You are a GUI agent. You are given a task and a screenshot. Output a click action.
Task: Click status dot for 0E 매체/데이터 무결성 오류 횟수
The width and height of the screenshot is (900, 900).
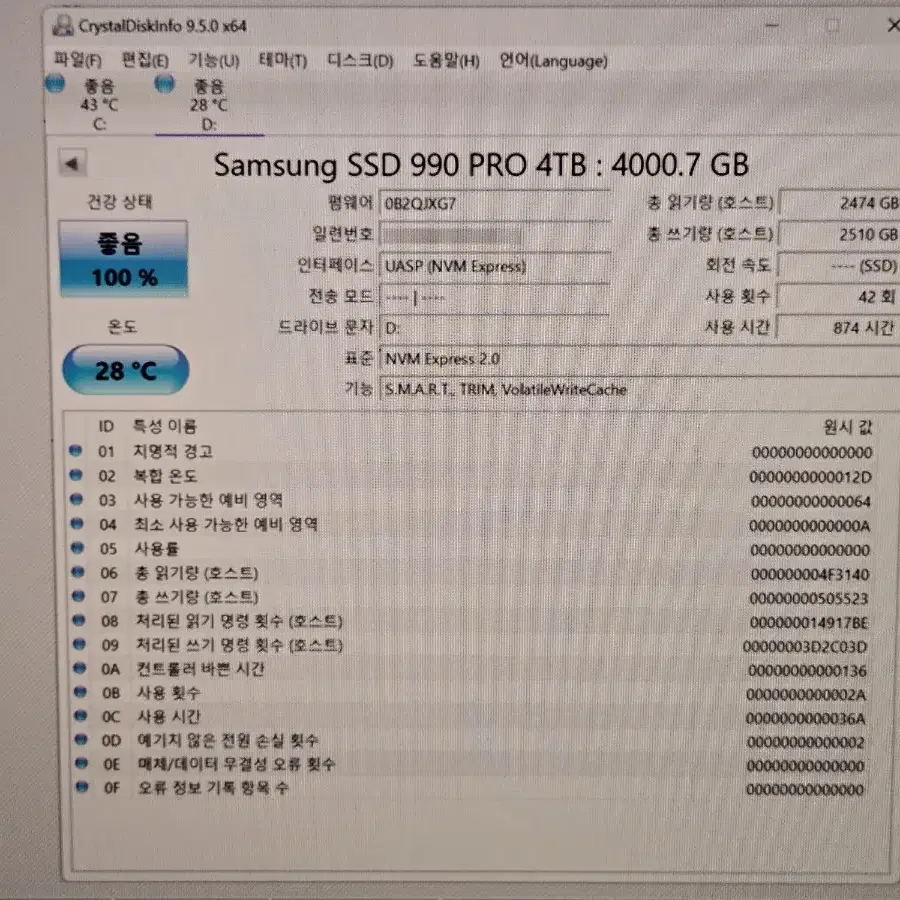point(82,763)
